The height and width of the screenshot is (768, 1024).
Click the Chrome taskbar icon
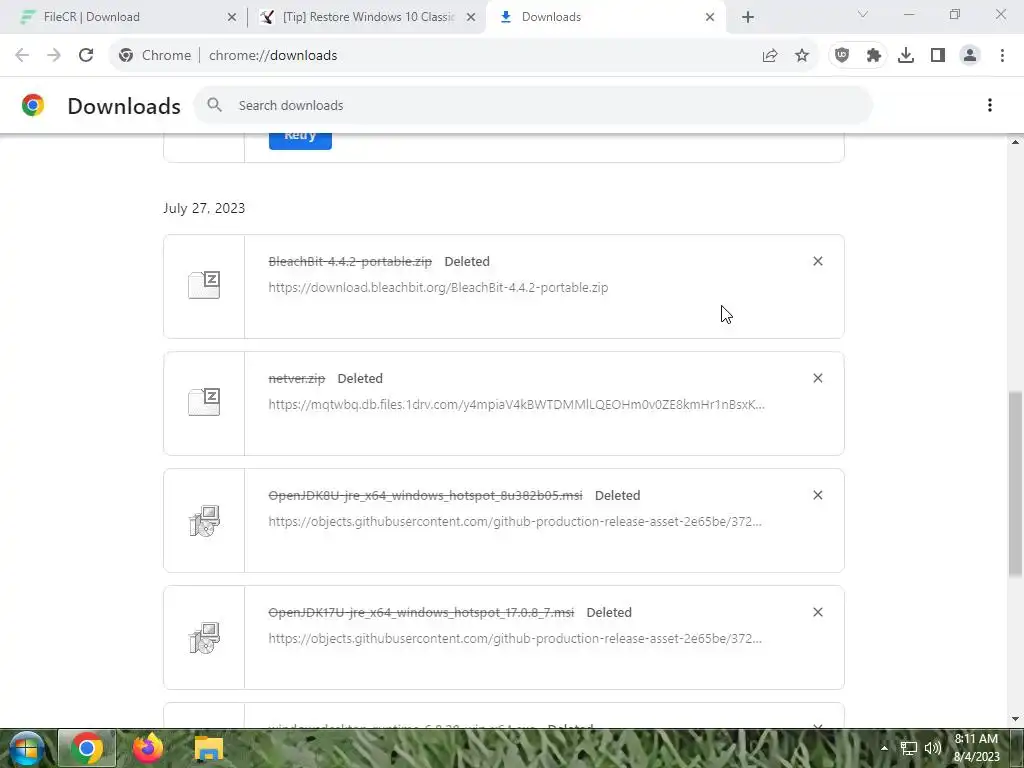[87, 748]
